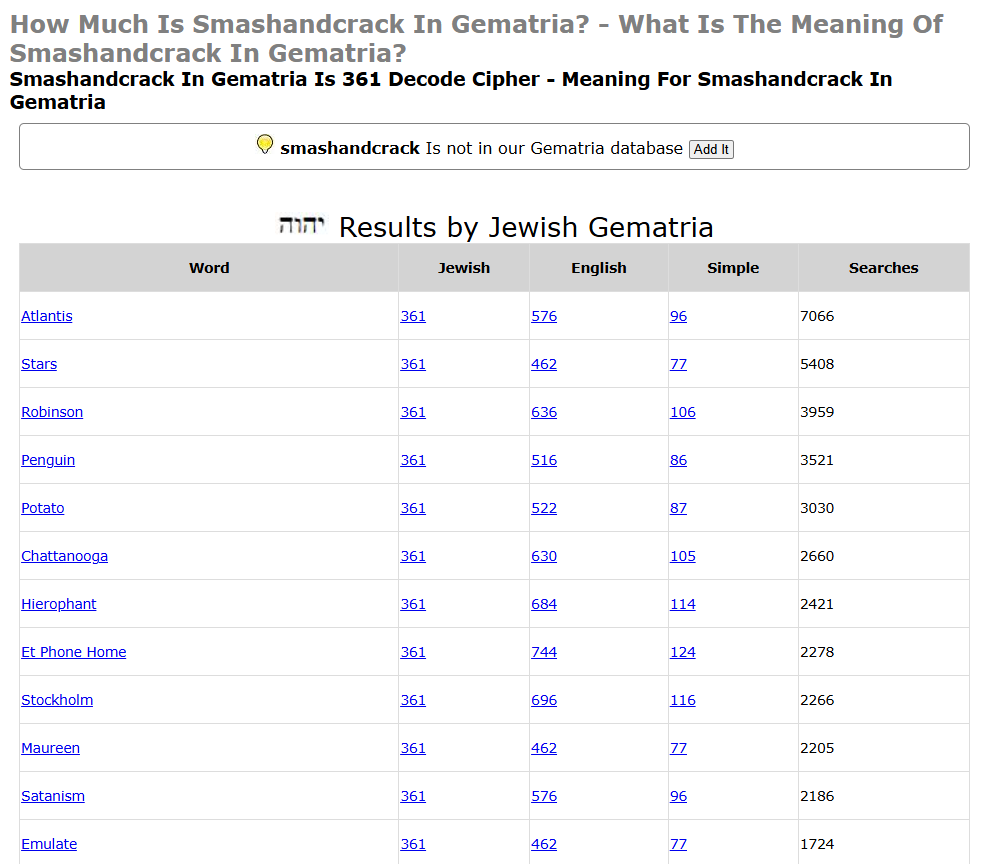Open the Hierophant word link
995x864 pixels.
click(x=59, y=605)
